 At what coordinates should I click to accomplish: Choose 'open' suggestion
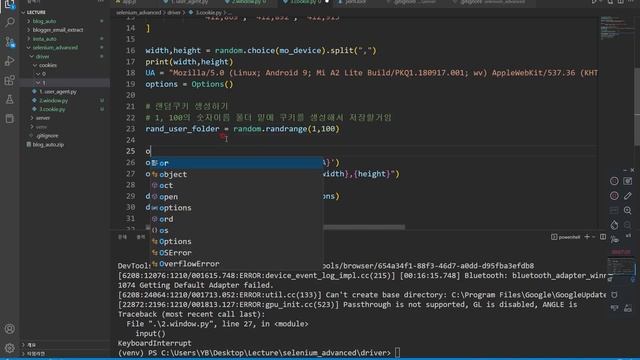click(237, 197)
